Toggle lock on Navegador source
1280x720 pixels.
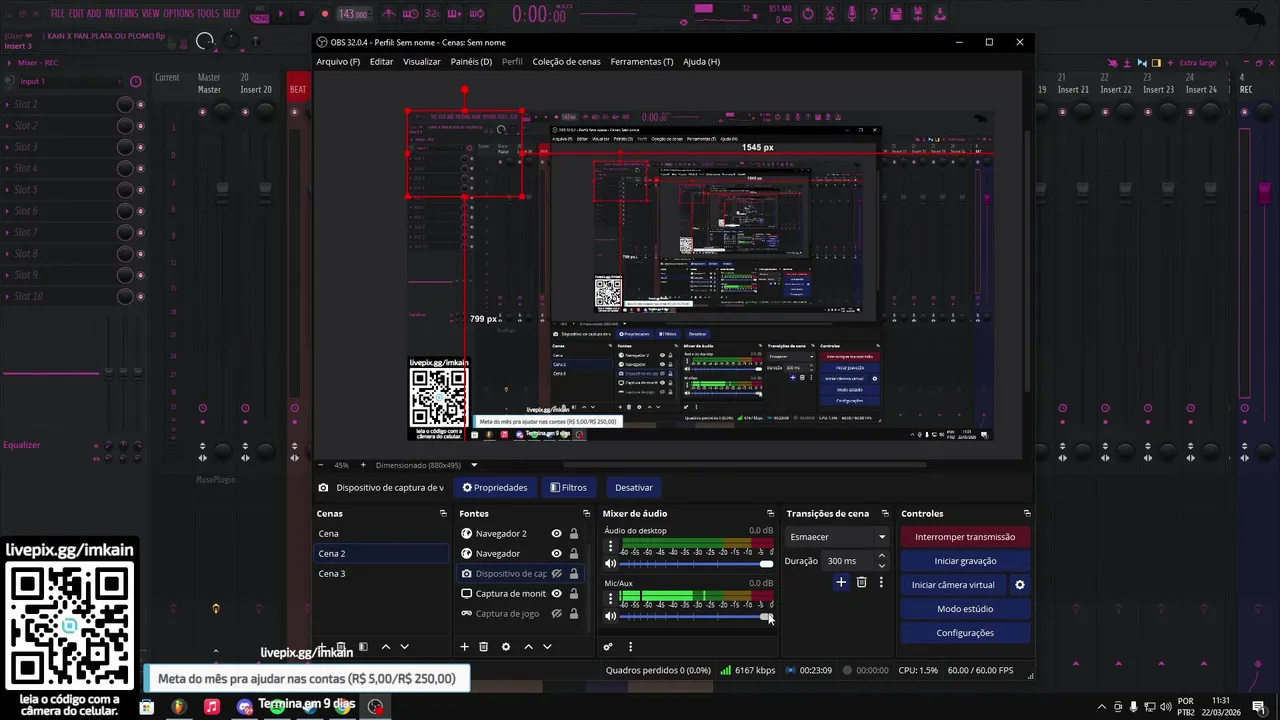[x=573, y=554]
